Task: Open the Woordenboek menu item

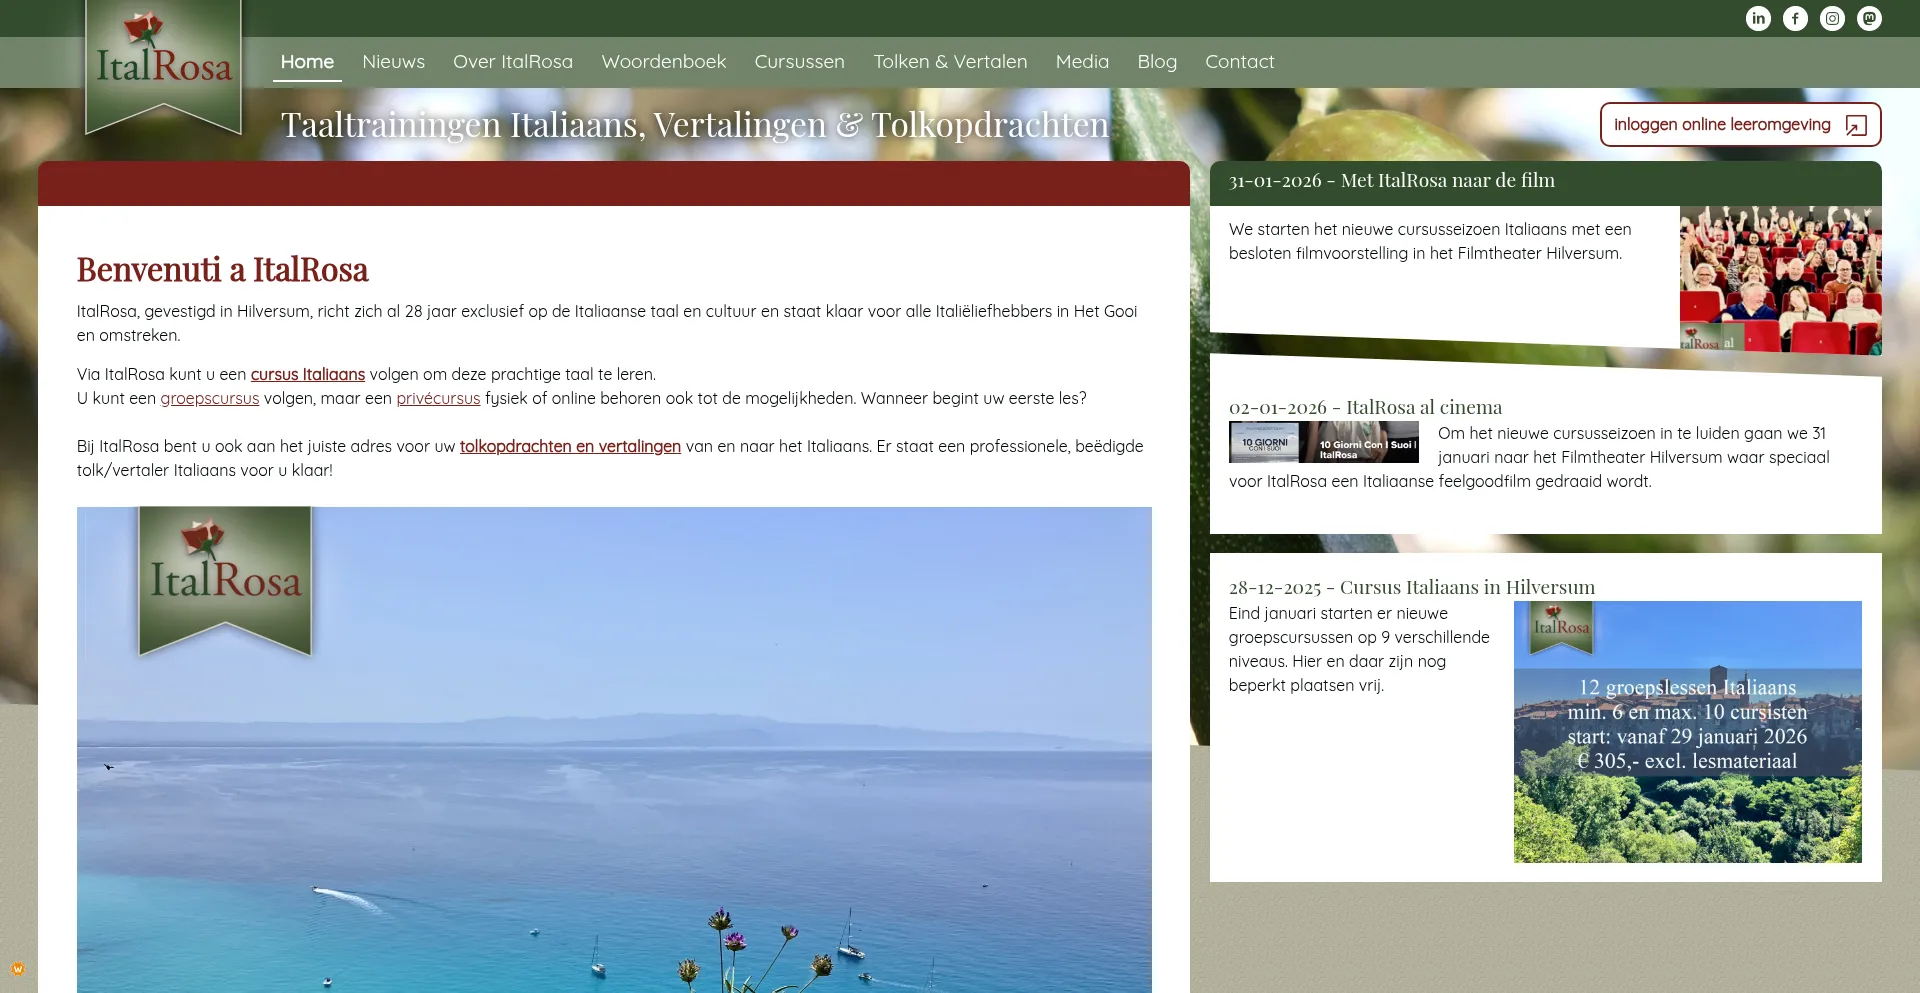Action: pos(664,62)
